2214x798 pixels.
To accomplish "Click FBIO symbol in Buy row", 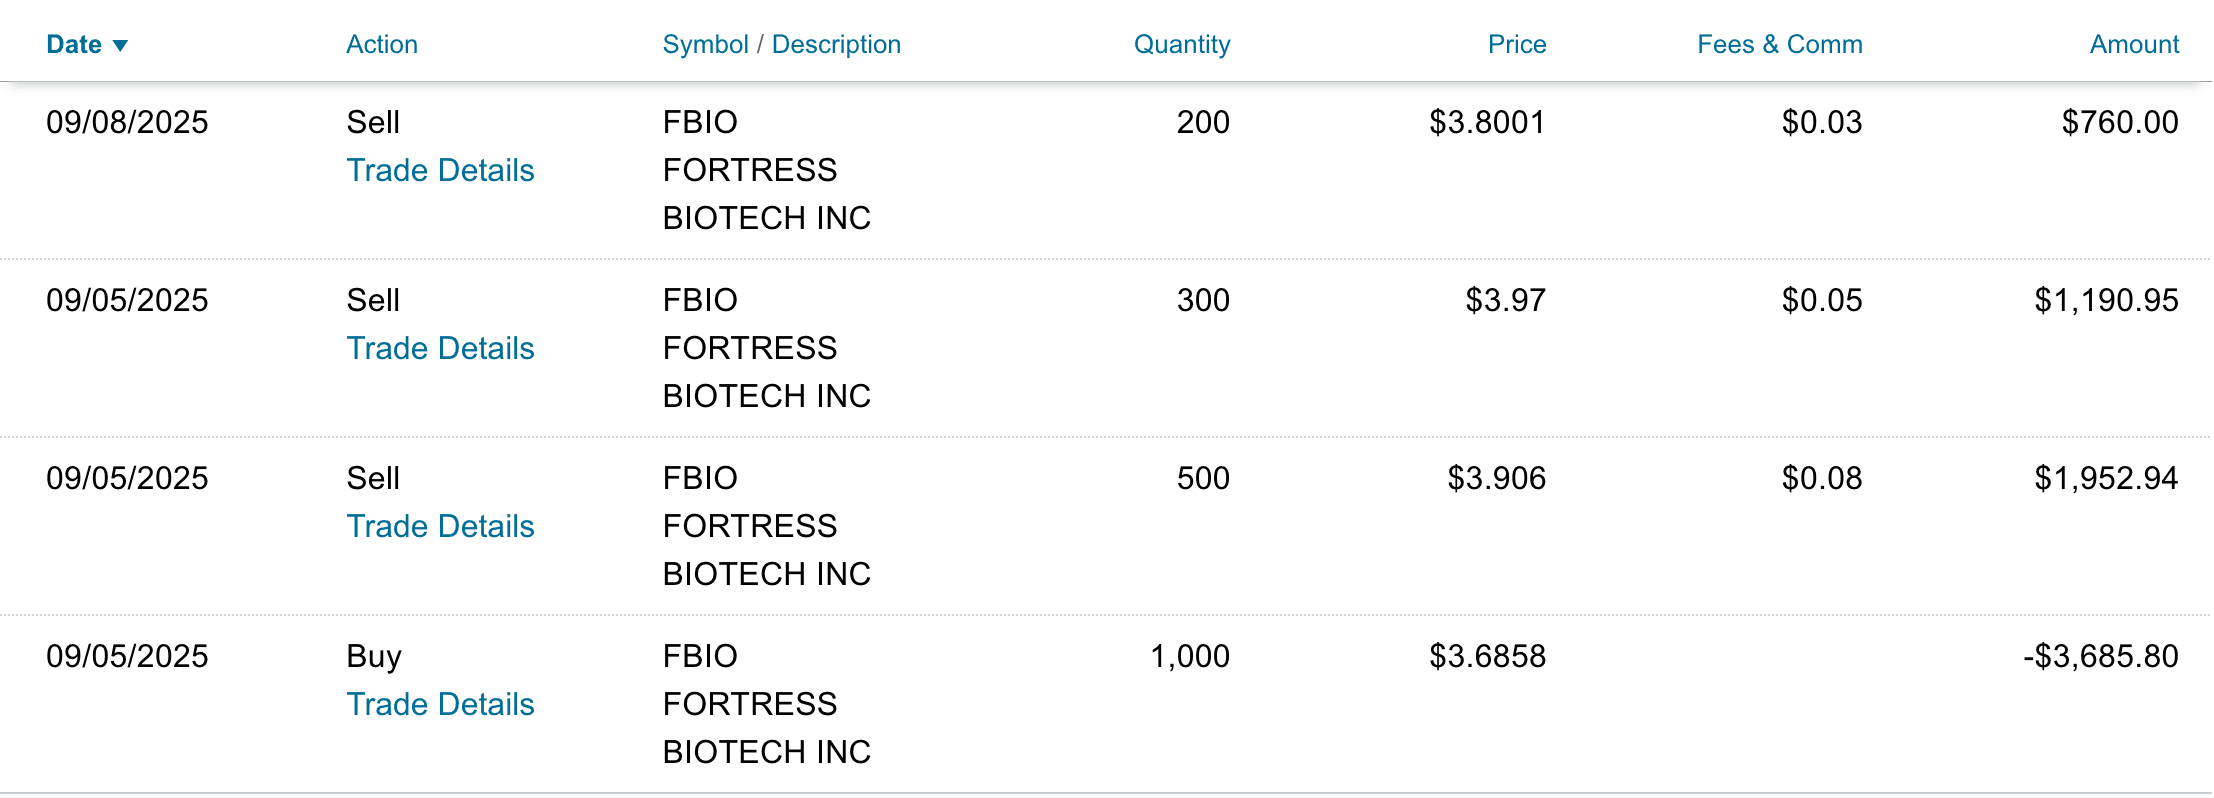I will click(x=700, y=656).
